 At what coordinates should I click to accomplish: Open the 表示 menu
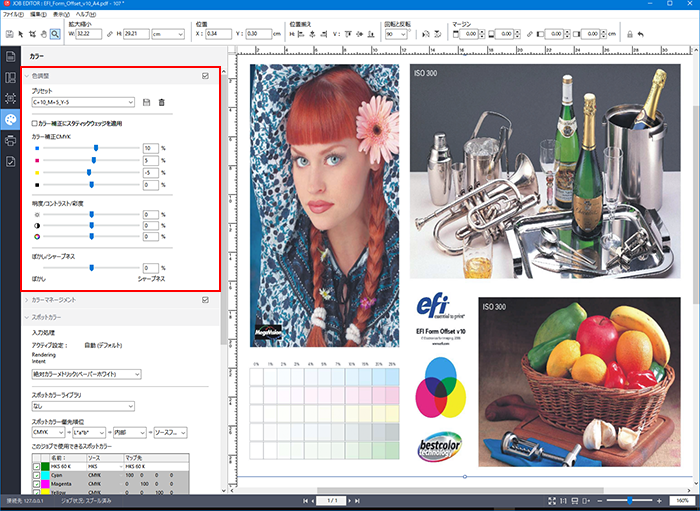(x=61, y=14)
